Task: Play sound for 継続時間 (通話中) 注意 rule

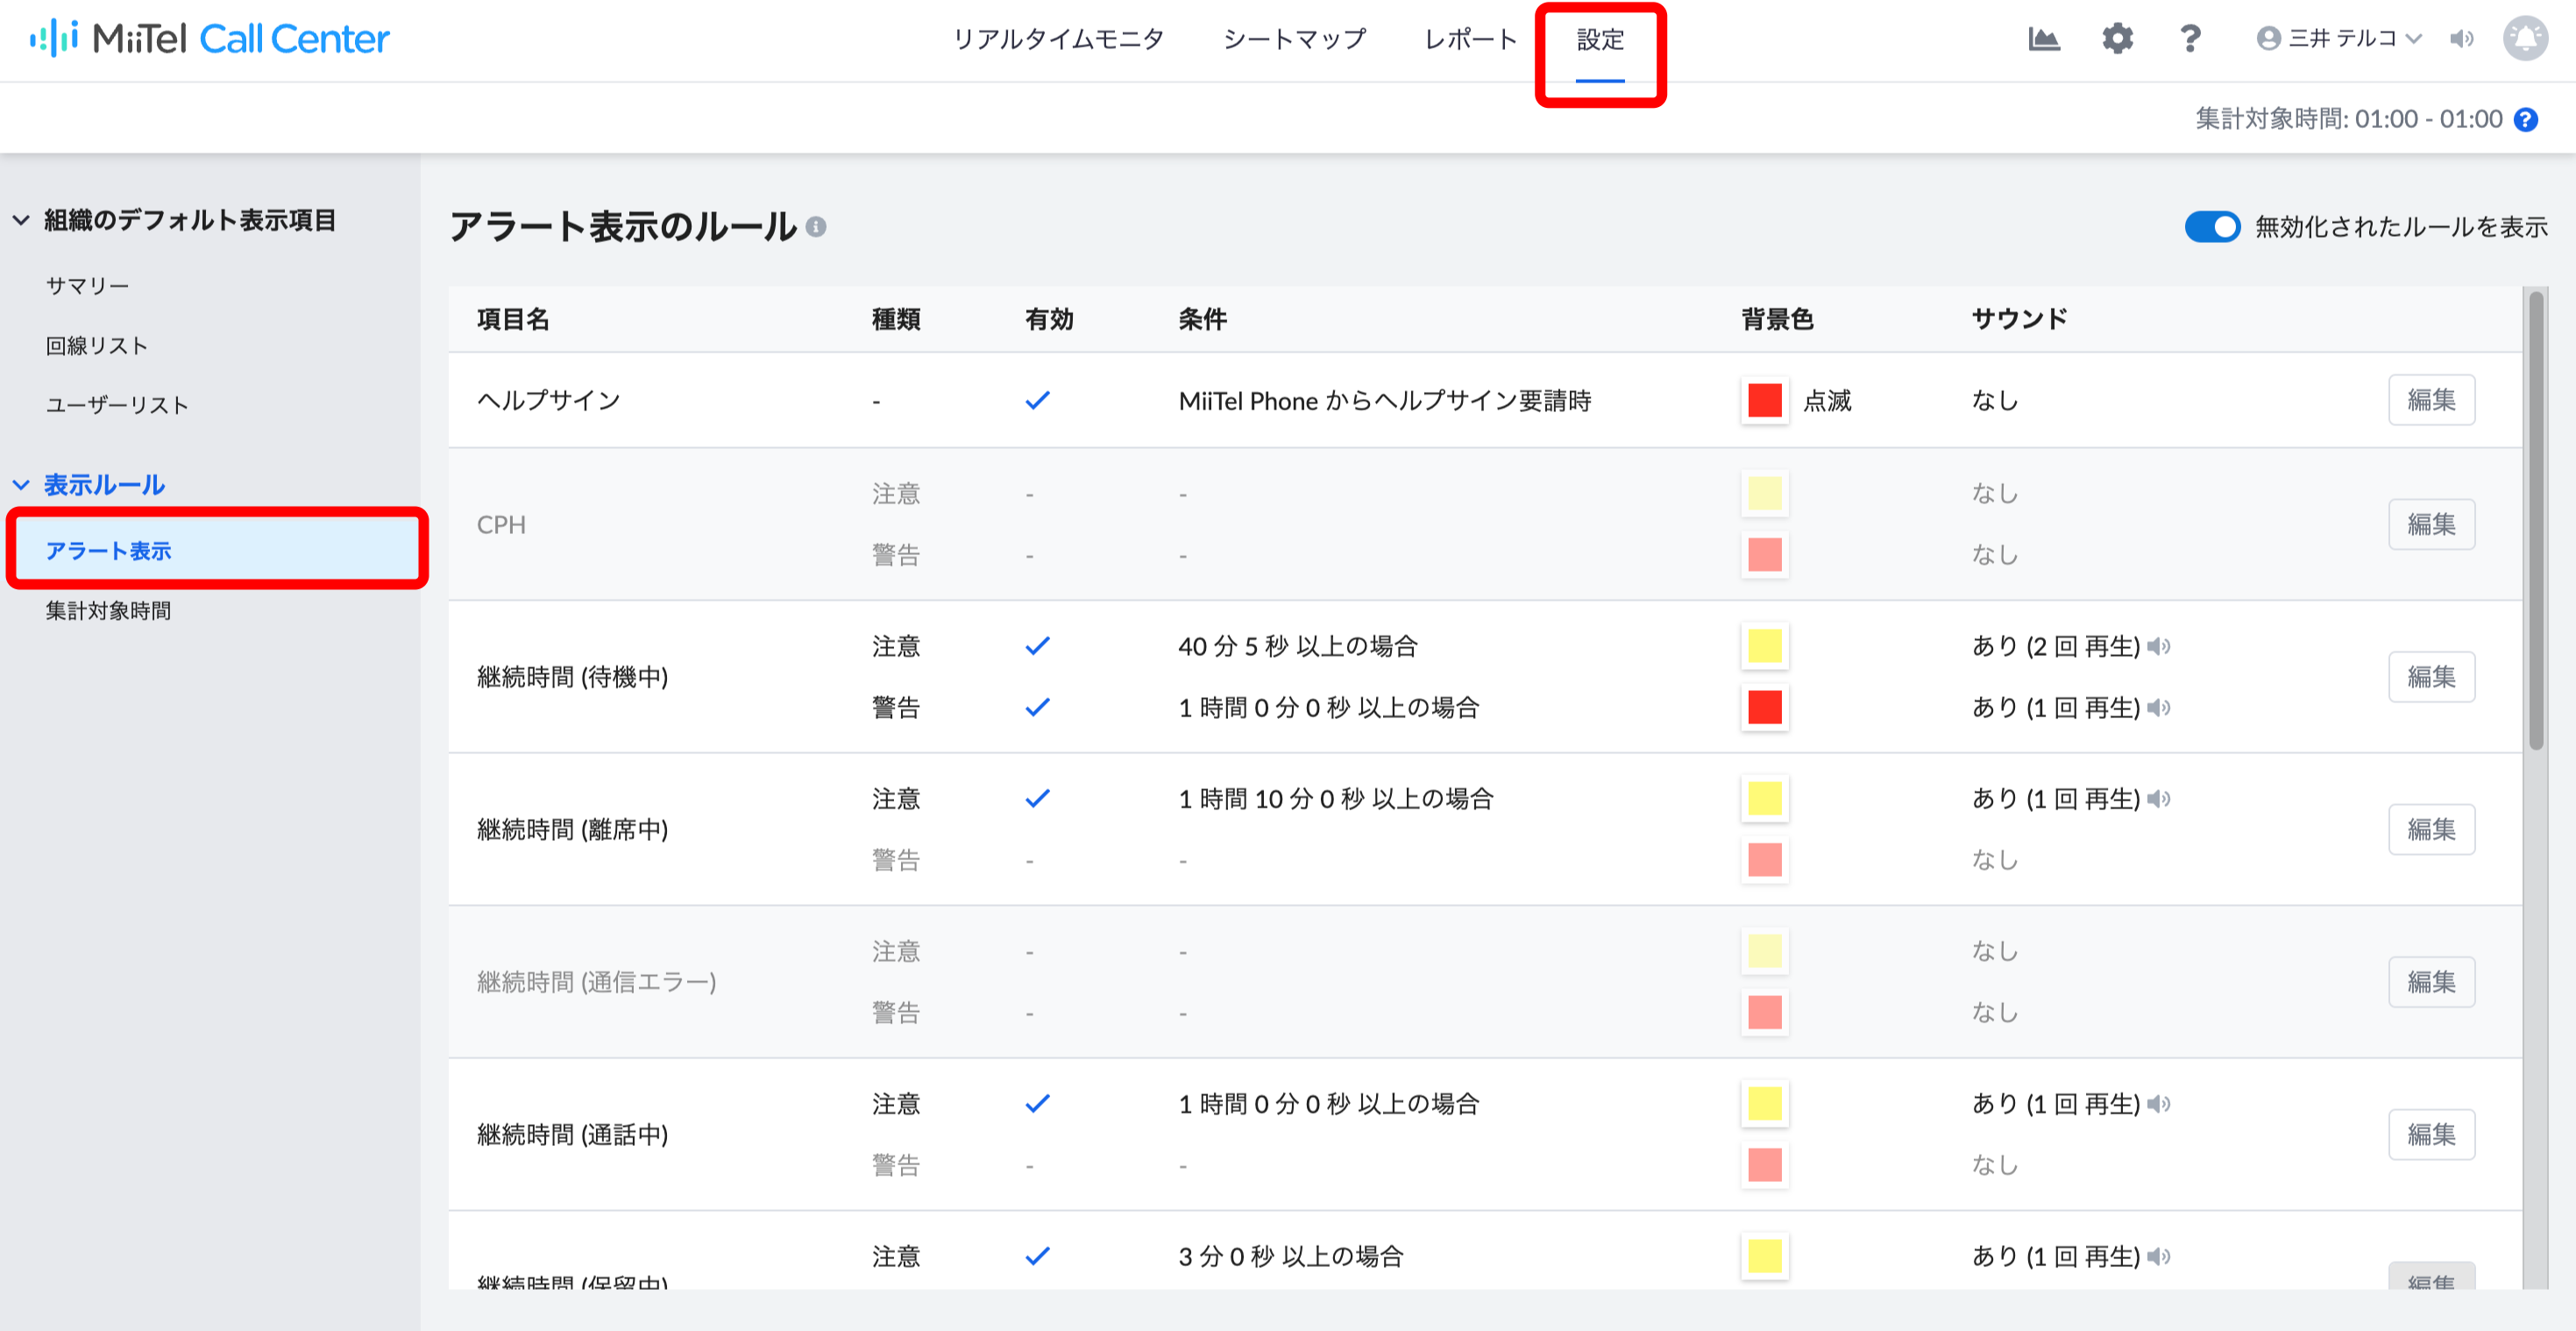Action: point(2159,1104)
